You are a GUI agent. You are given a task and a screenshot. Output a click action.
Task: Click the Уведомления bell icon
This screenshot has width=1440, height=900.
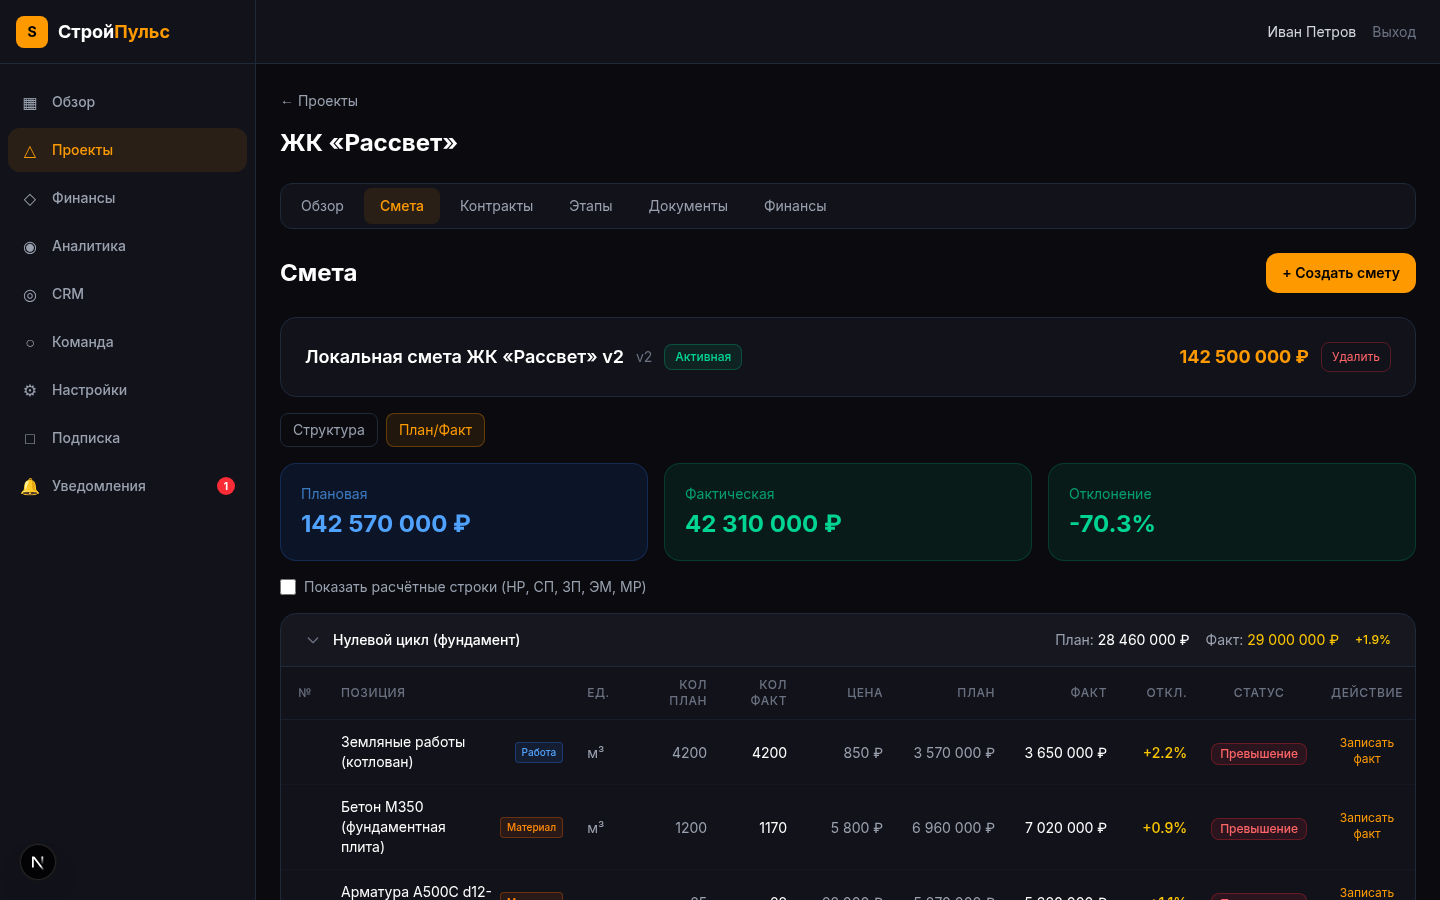pos(30,487)
